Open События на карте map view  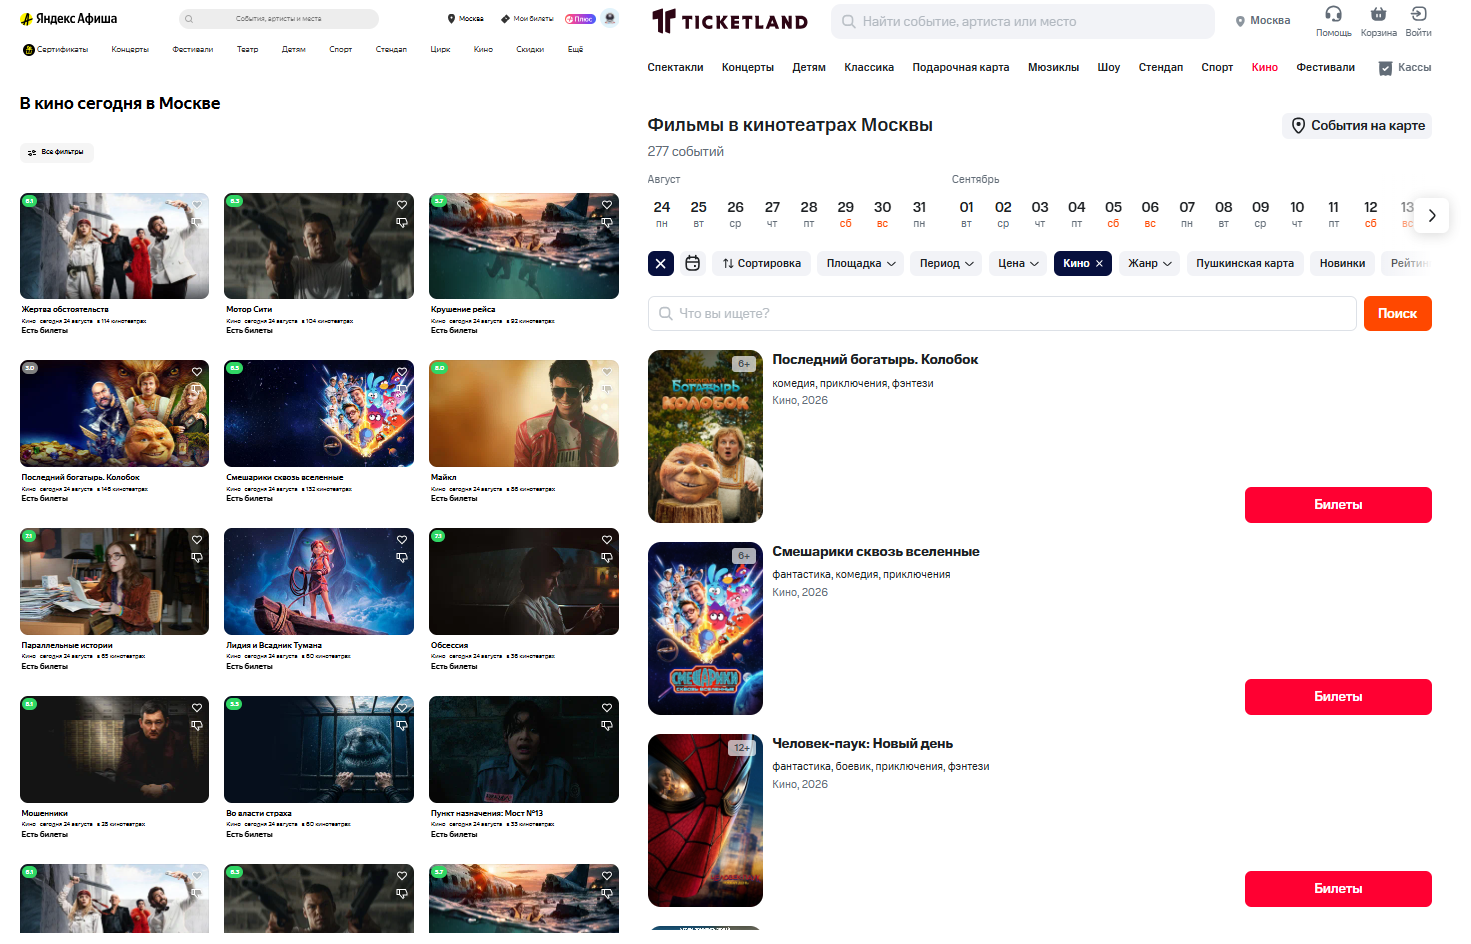pyautogui.click(x=1357, y=126)
